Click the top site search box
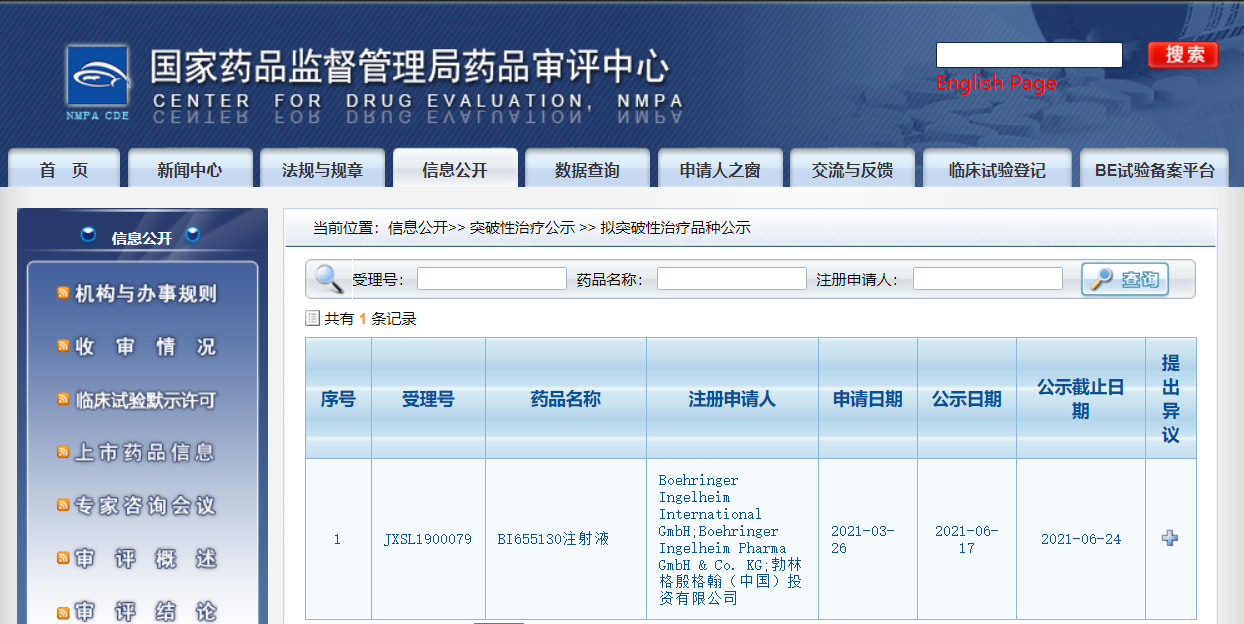Image resolution: width=1244 pixels, height=624 pixels. coord(1028,55)
